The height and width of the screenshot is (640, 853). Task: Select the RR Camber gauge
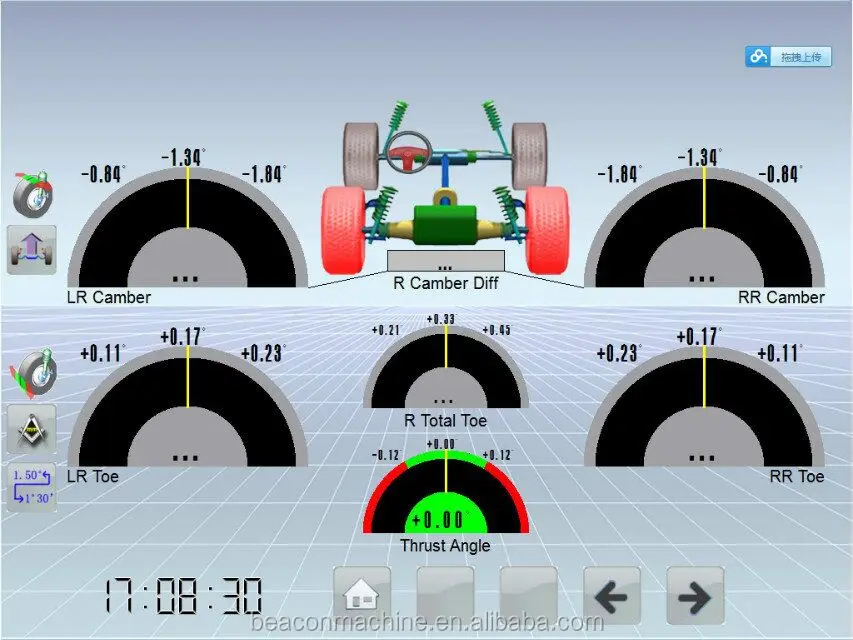point(704,227)
